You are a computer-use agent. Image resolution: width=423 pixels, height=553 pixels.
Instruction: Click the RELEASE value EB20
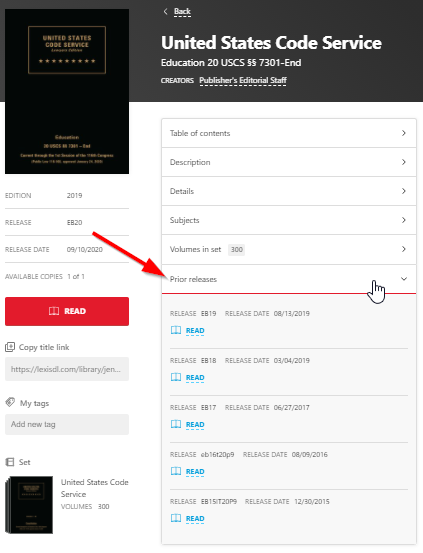74,223
